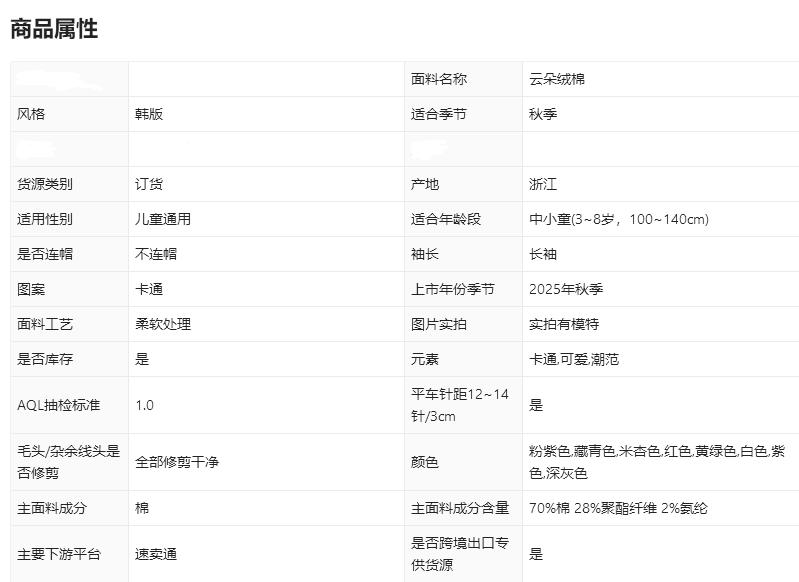Select the 实拍有模特 photo value
The image size is (799, 582).
(x=564, y=324)
